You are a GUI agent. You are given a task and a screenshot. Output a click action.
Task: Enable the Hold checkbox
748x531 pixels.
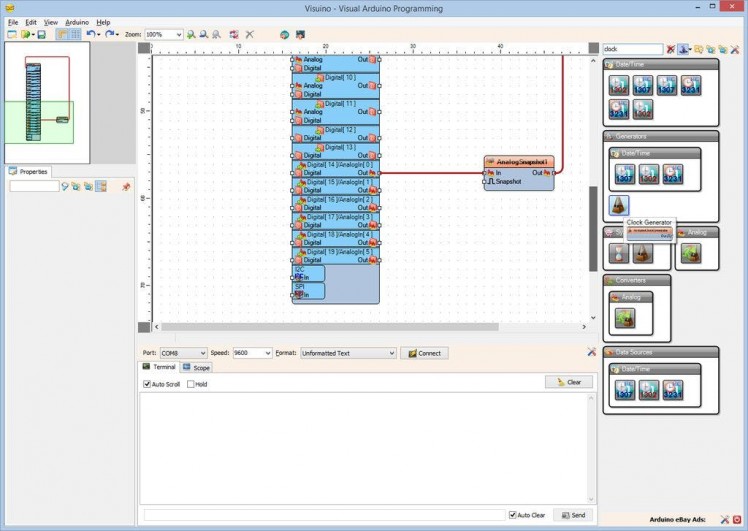point(191,384)
